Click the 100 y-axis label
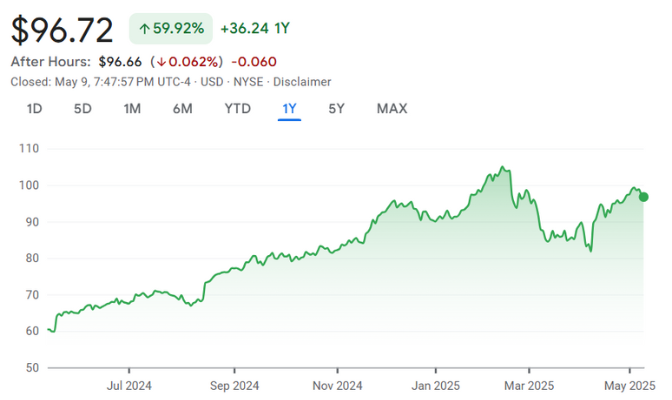 [29, 185]
